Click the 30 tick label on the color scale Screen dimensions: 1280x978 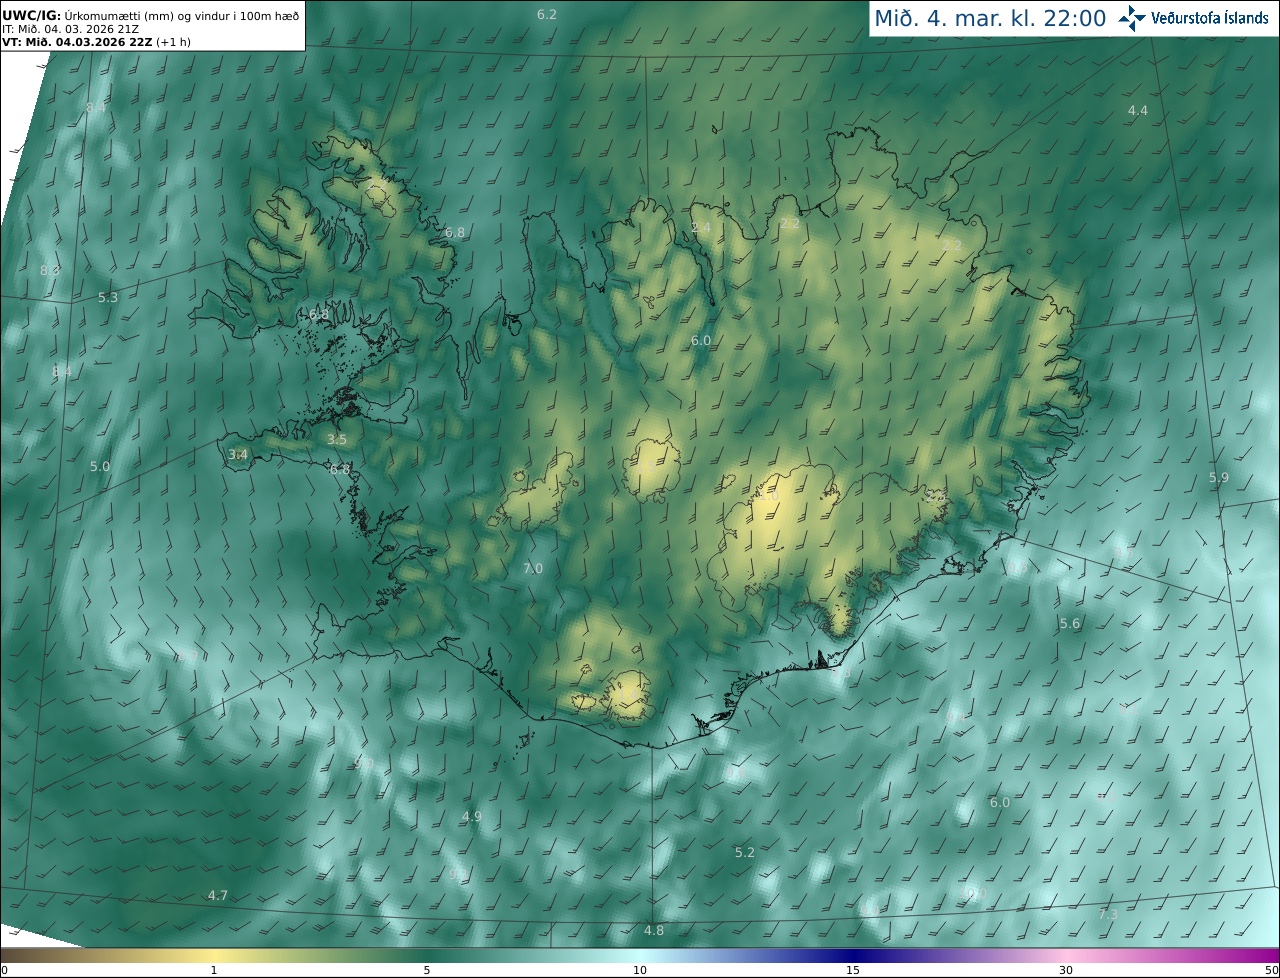pos(1066,970)
